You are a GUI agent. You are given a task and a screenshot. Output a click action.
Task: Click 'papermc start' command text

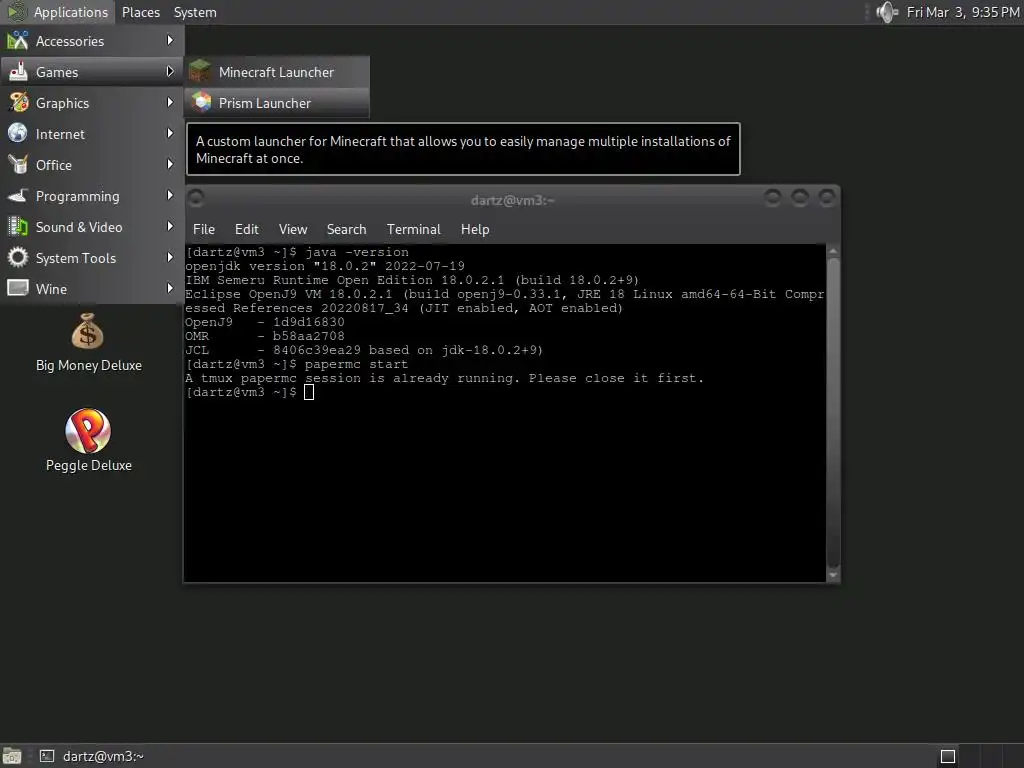pos(356,364)
